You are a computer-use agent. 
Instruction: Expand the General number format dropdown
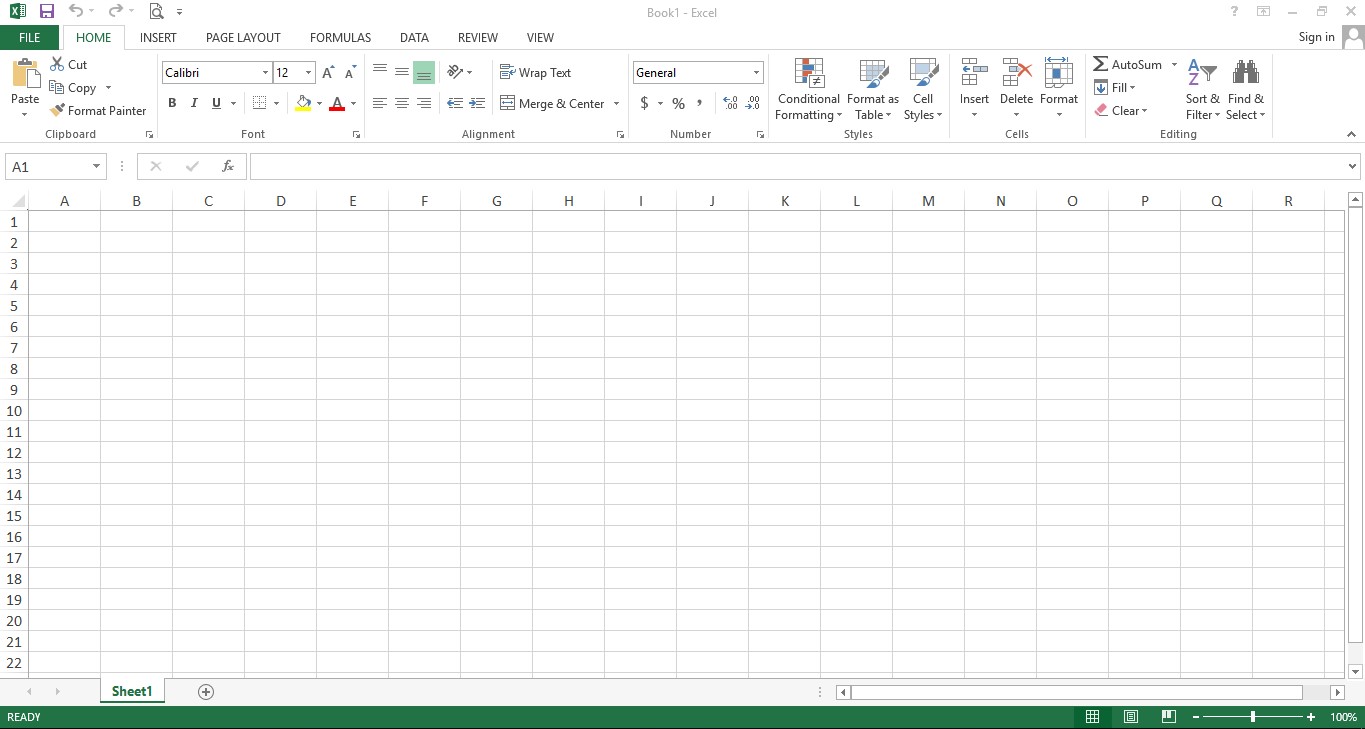point(756,73)
